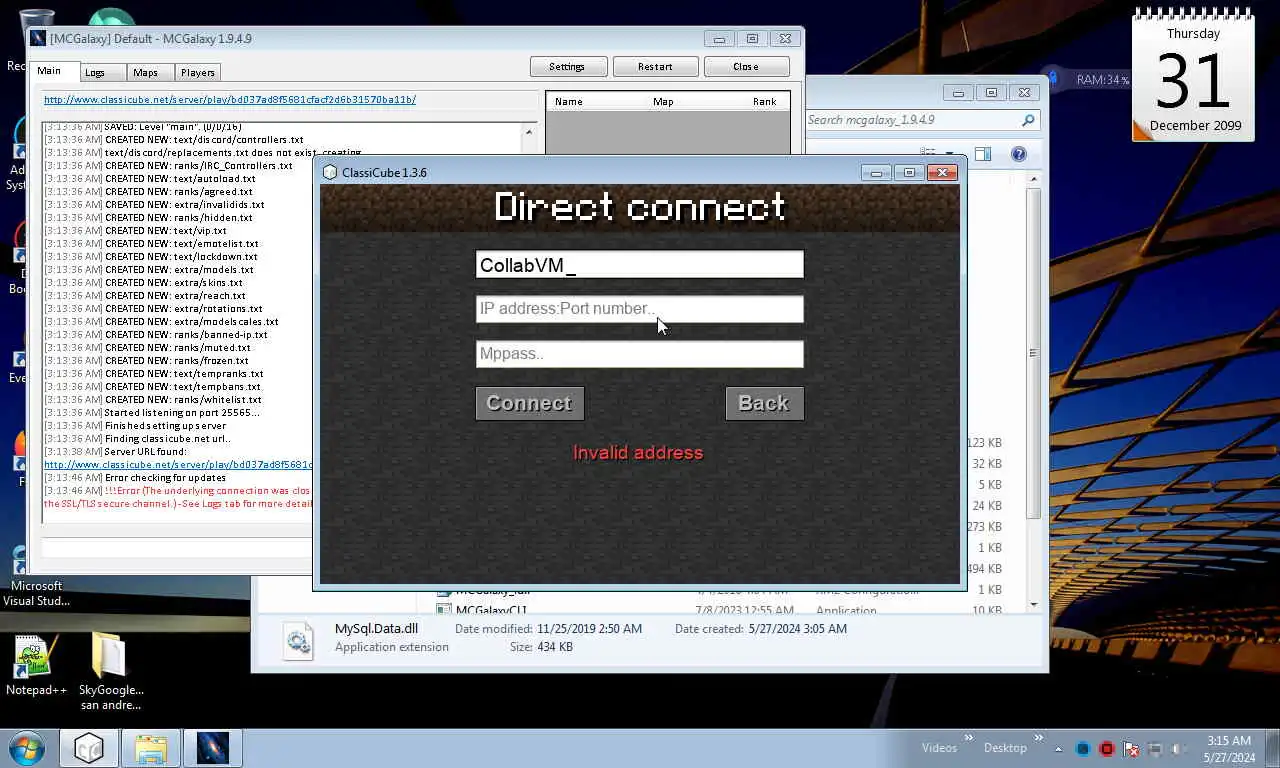Click the Name column header in players list

coord(569,101)
